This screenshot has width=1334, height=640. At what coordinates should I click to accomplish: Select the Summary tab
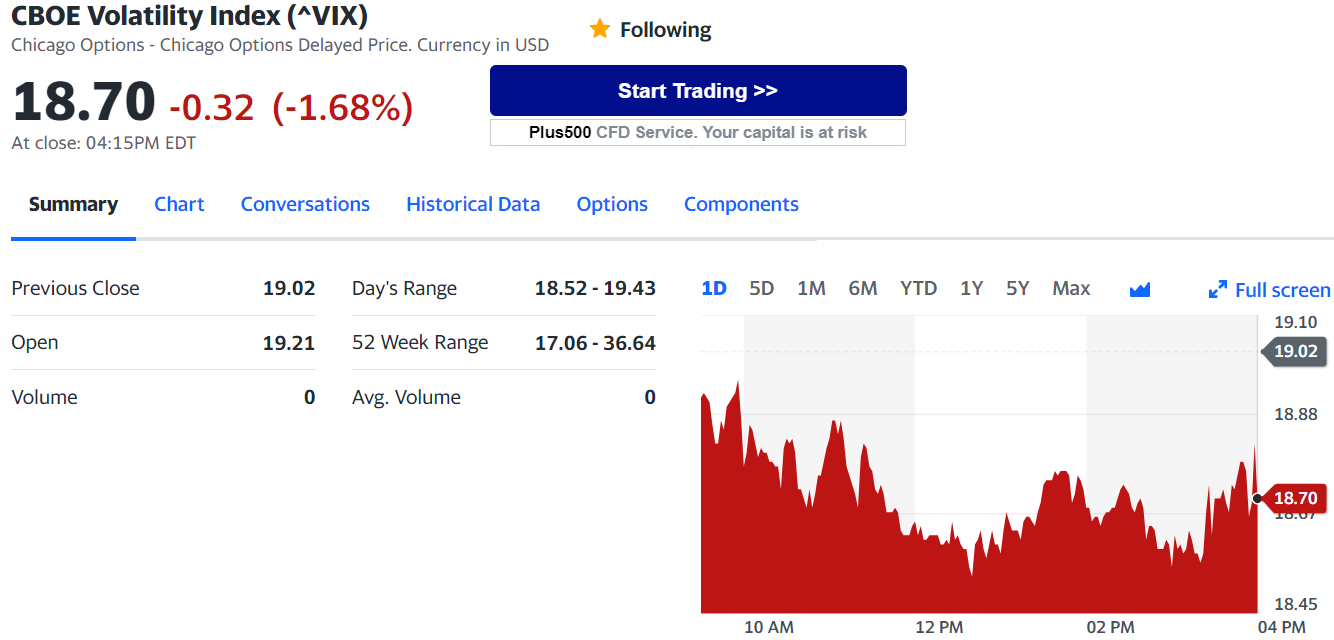pos(73,204)
